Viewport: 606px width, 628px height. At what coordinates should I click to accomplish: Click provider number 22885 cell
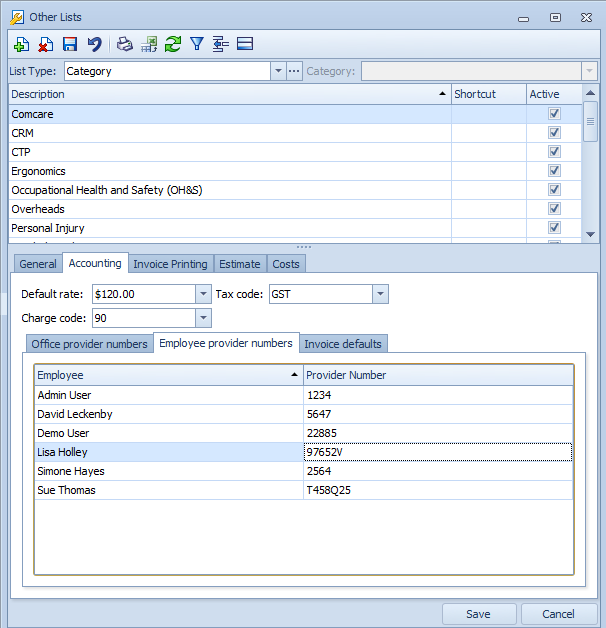coord(438,433)
